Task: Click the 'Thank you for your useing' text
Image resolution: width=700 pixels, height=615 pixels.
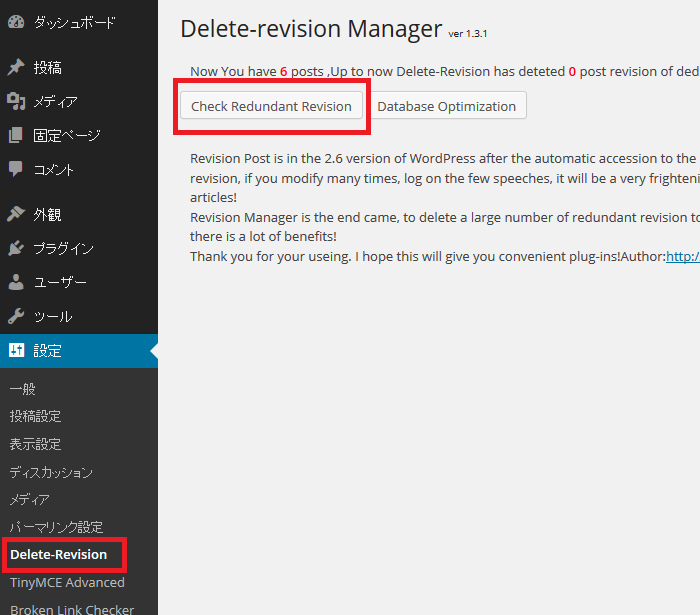Action: pyautogui.click(x=271, y=256)
